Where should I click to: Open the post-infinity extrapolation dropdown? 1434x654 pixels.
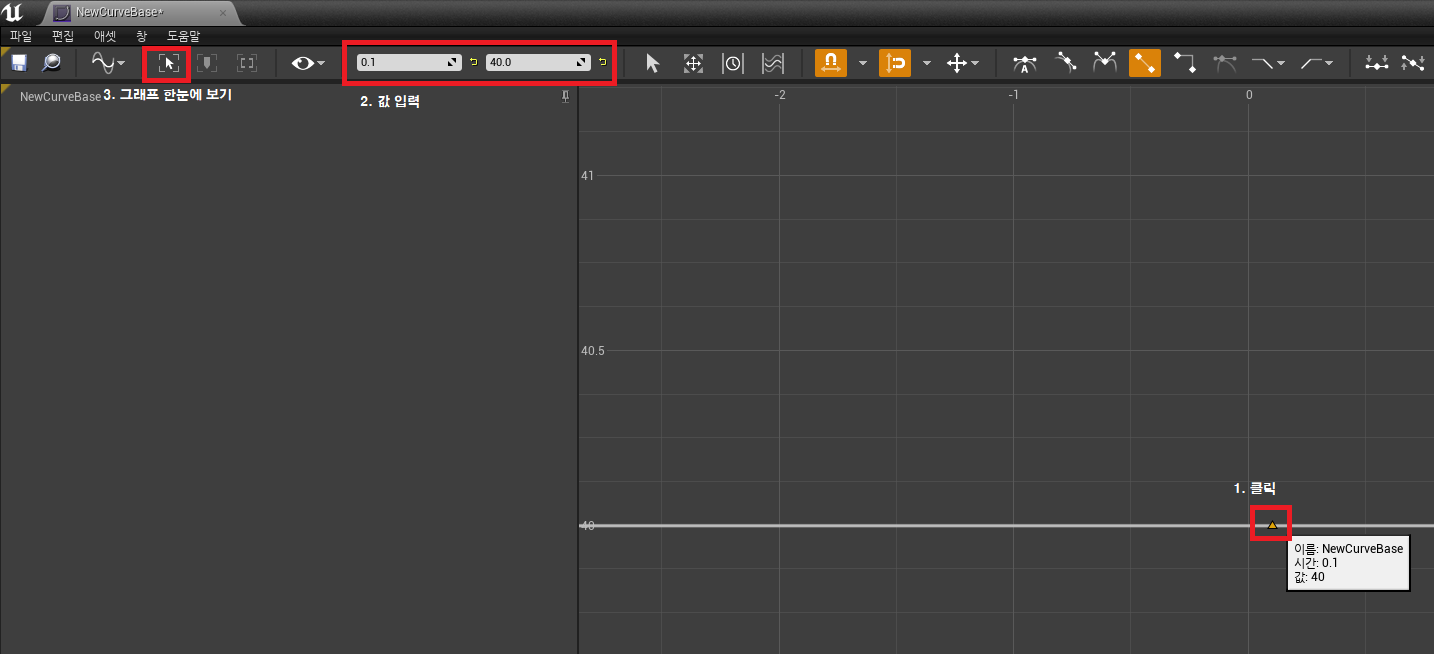point(1317,63)
